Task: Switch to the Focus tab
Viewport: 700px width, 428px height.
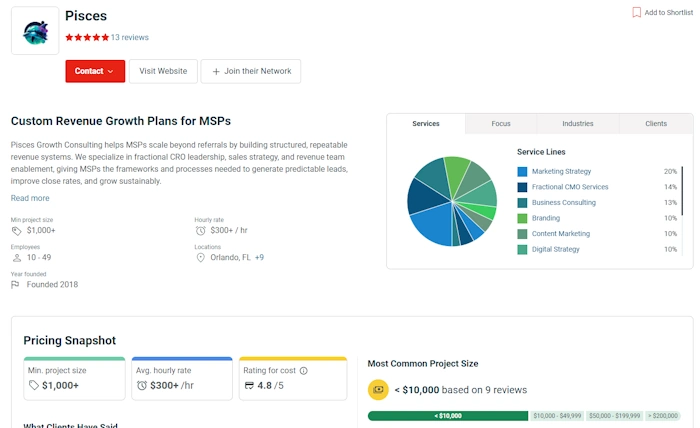Action: click(501, 124)
